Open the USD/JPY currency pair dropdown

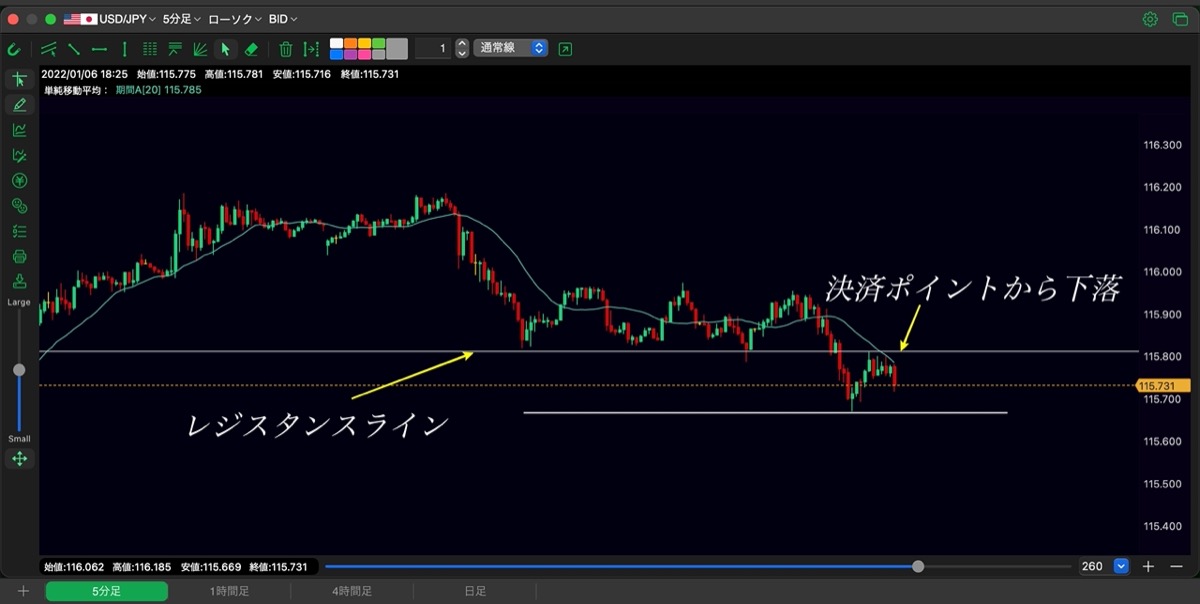click(x=109, y=19)
